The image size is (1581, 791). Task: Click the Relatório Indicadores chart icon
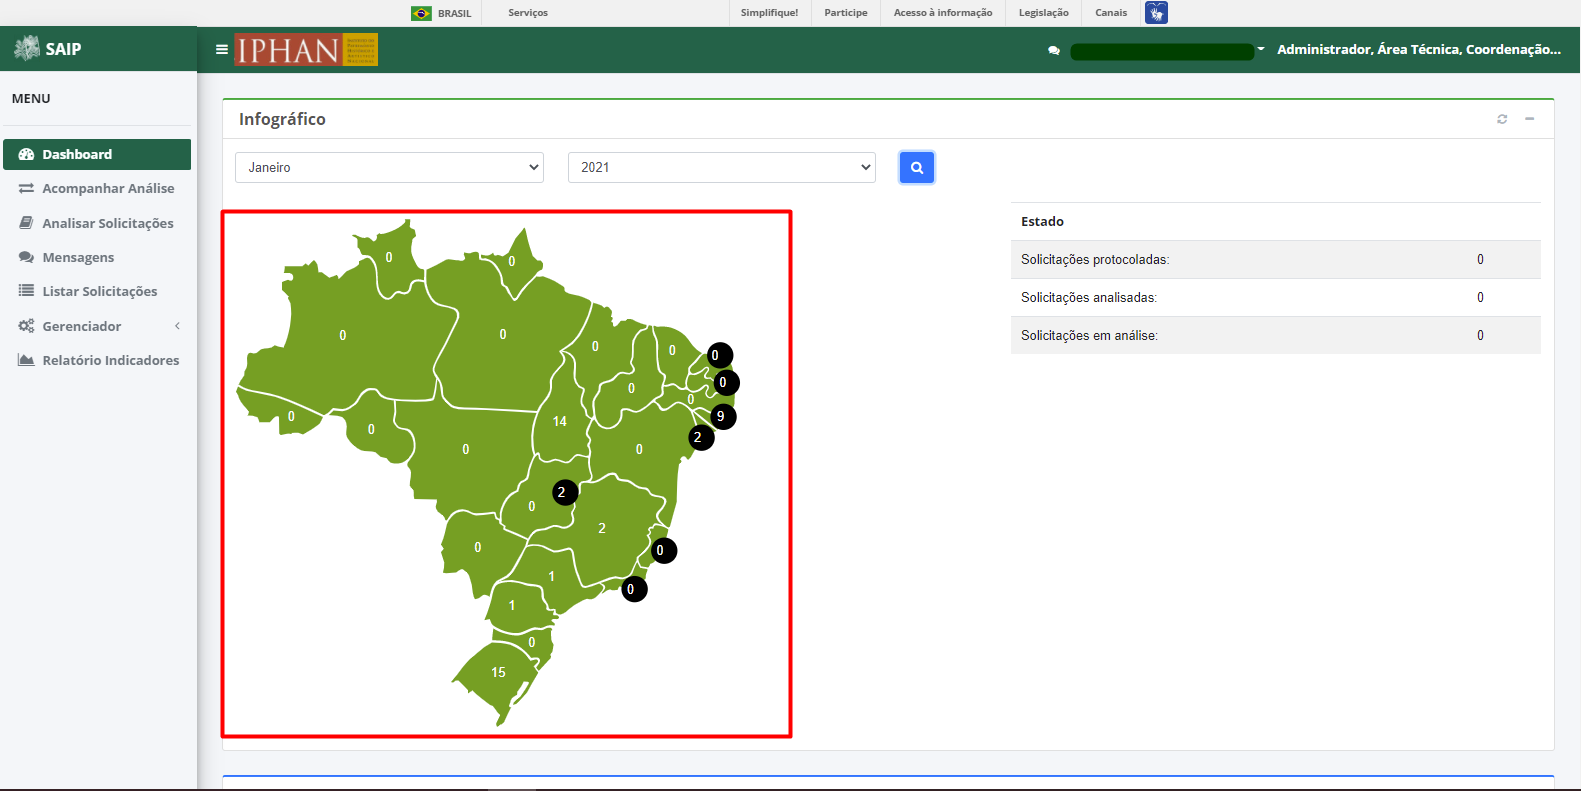(x=26, y=360)
